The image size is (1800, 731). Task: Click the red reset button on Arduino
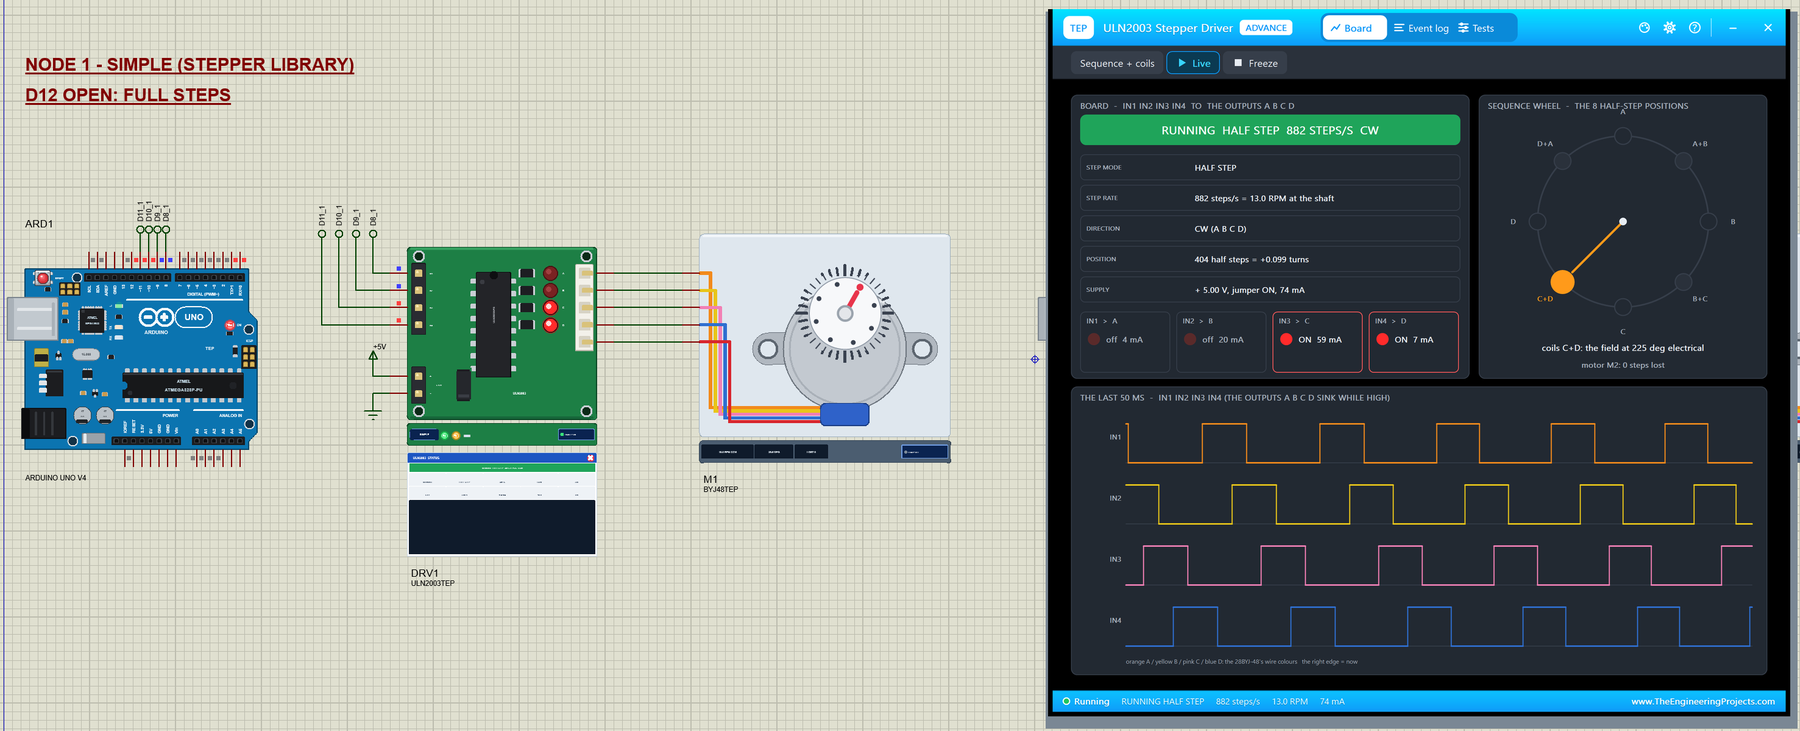tap(43, 278)
